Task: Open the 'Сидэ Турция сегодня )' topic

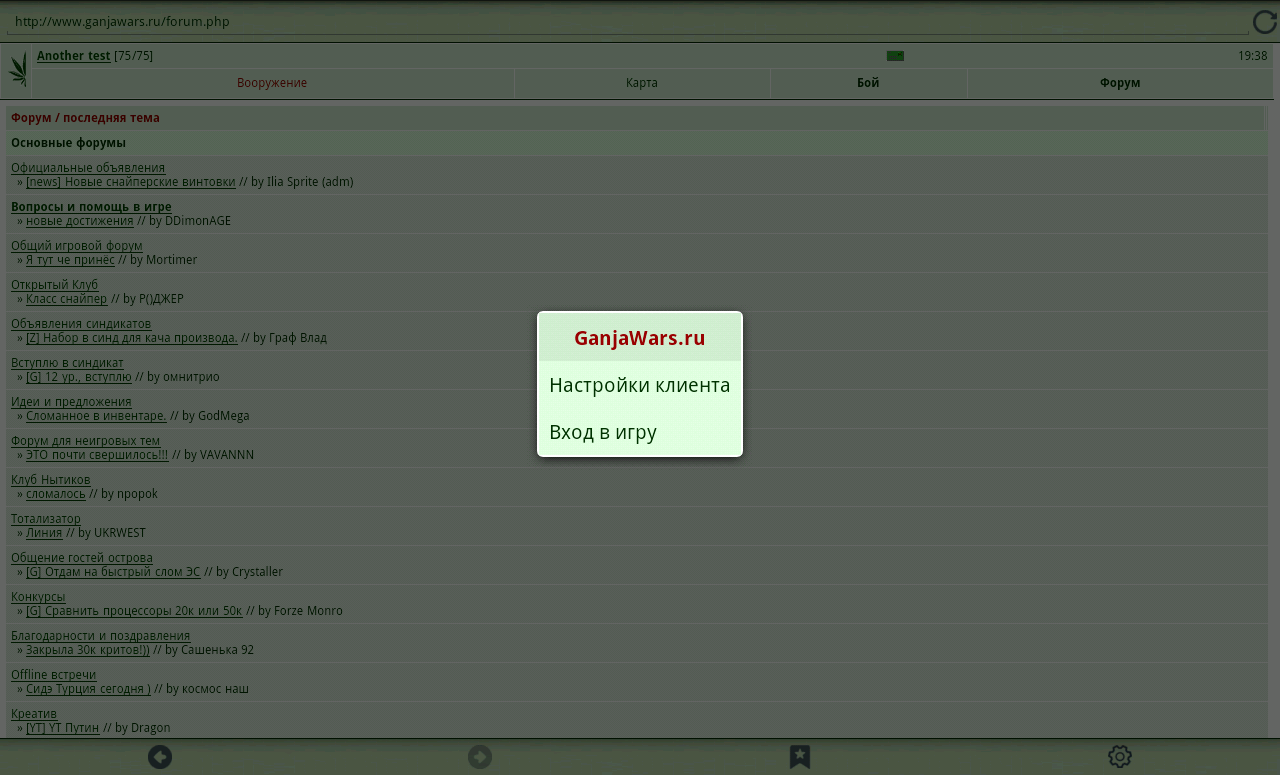Action: pyautogui.click(x=88, y=689)
